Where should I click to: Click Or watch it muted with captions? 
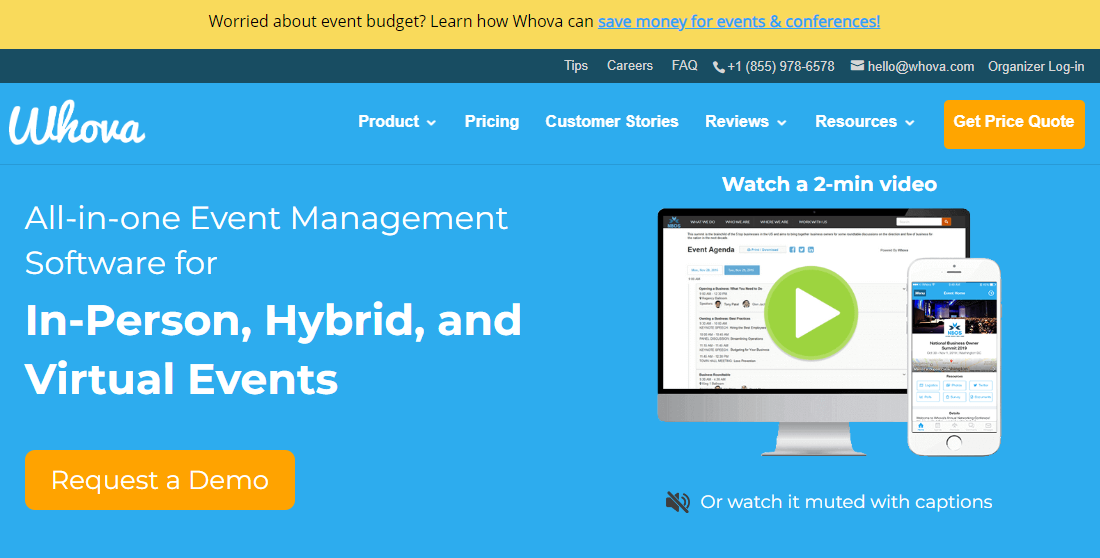tap(846, 502)
